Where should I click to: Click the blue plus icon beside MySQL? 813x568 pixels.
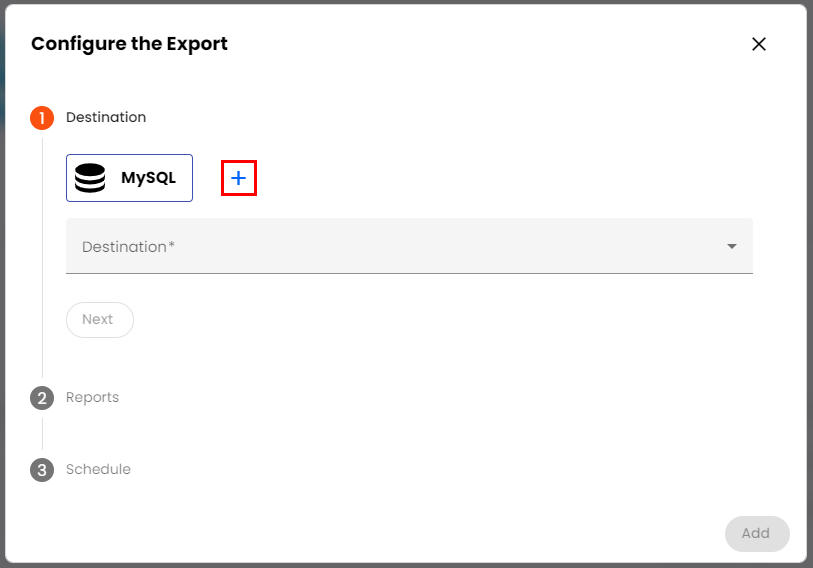pos(239,178)
